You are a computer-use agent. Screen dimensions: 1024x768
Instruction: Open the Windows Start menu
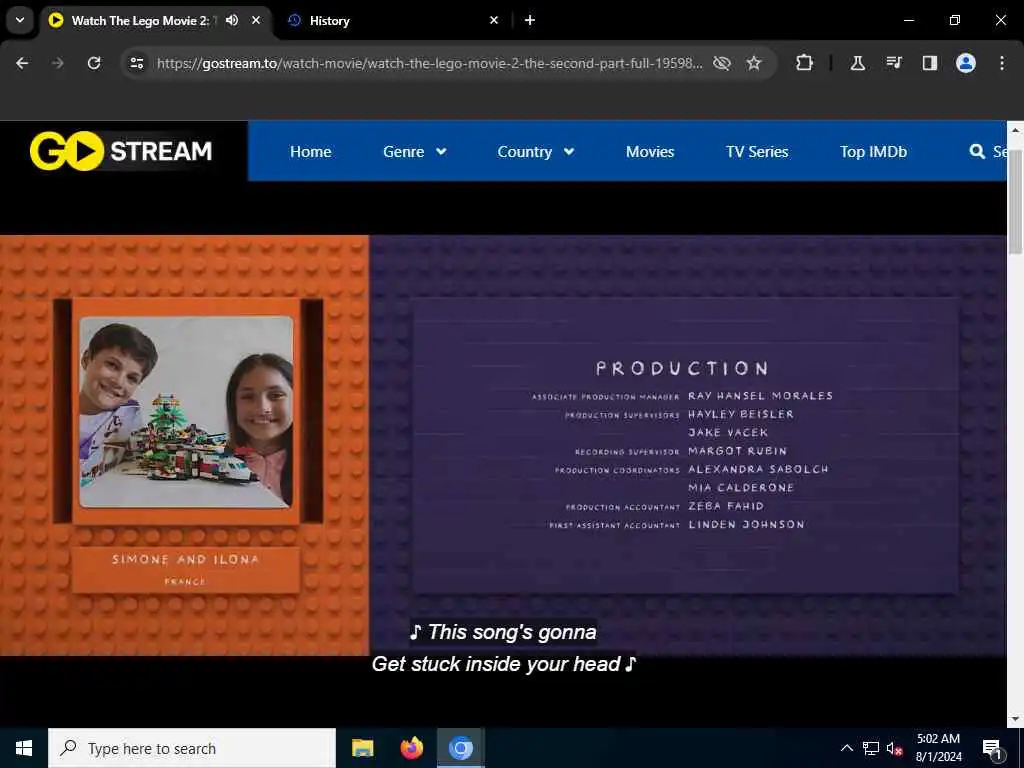point(24,748)
